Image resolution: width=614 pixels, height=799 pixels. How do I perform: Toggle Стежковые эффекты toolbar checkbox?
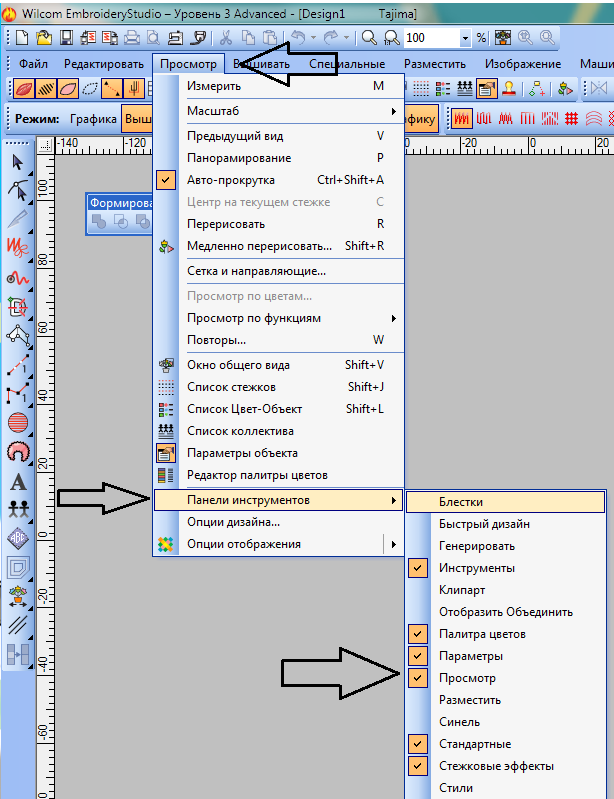tap(506, 766)
